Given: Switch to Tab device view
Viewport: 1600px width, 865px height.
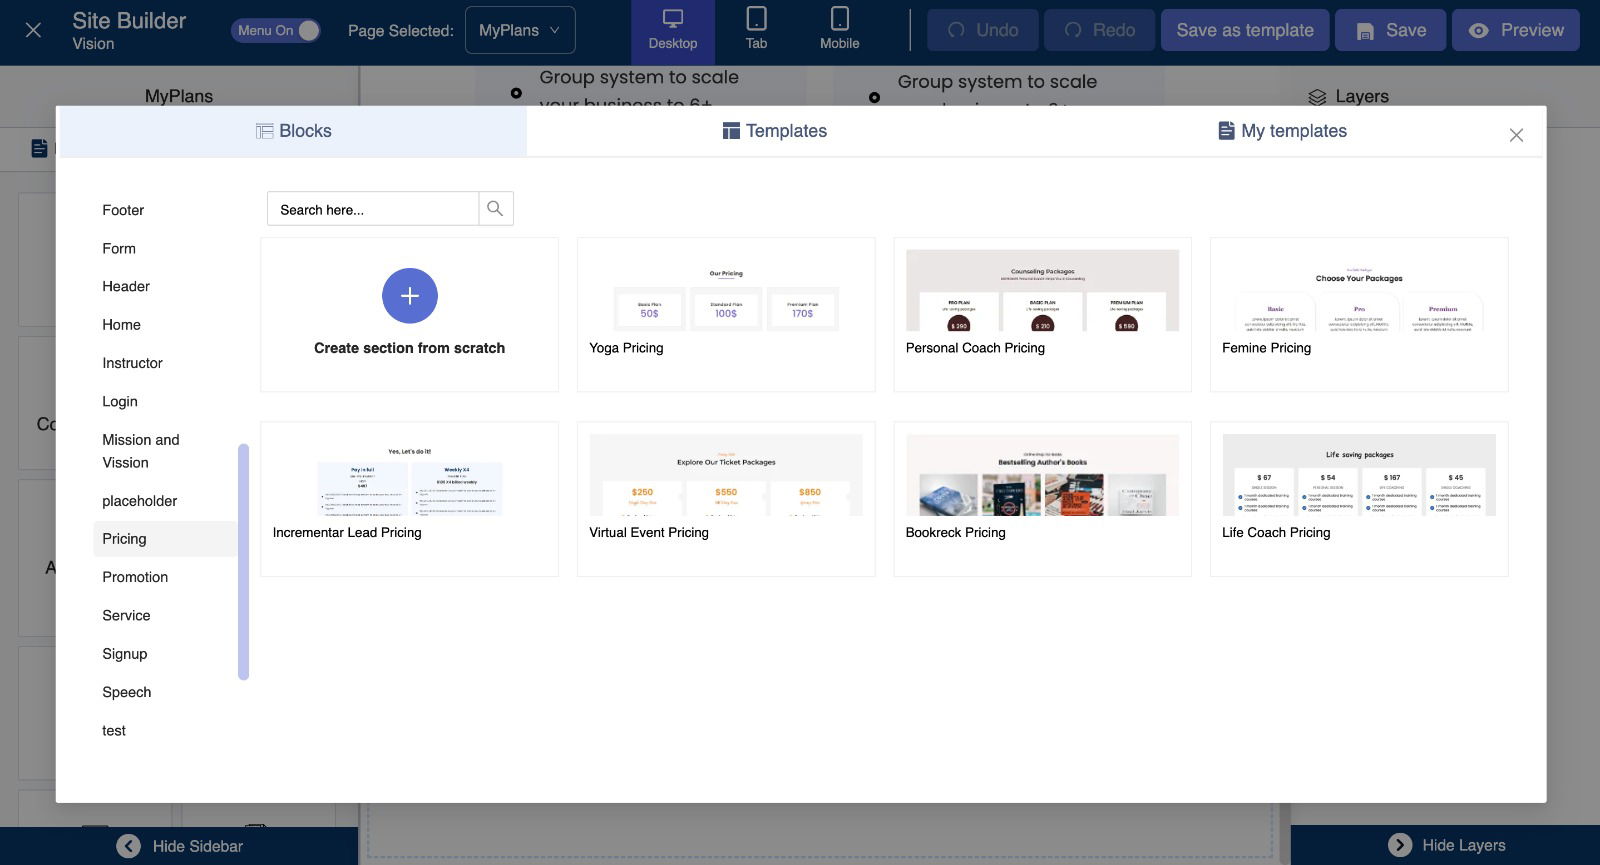Looking at the screenshot, I should pos(756,31).
